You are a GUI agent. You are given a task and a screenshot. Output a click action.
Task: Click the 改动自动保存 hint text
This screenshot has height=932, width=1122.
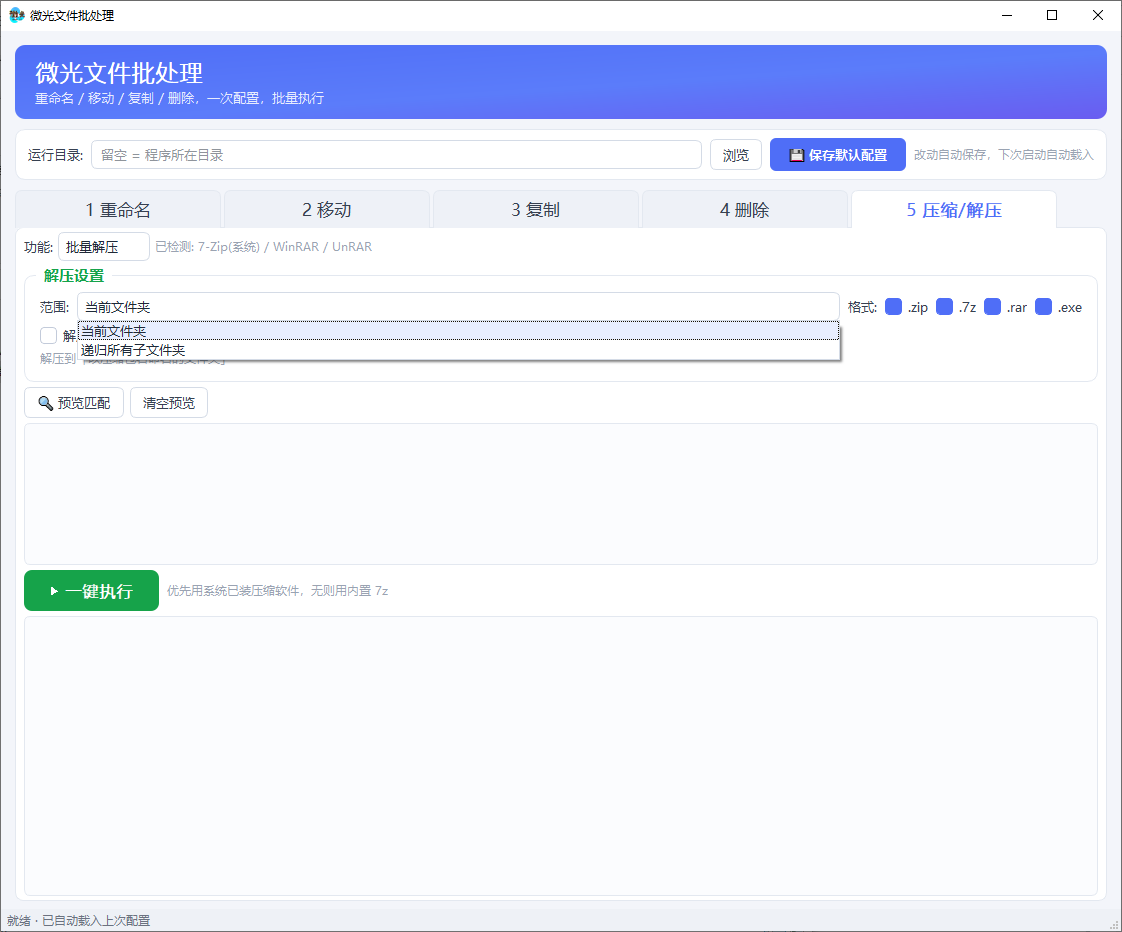[1004, 155]
